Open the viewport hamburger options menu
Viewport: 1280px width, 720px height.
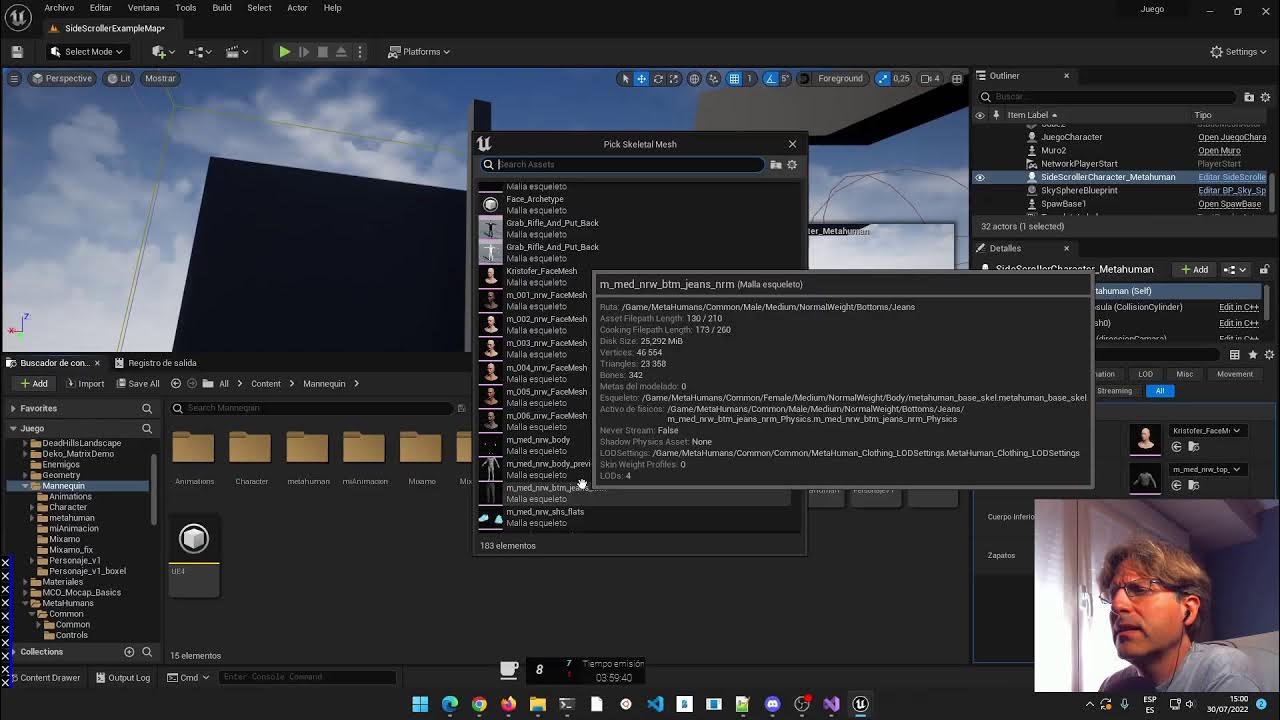tap(14, 78)
